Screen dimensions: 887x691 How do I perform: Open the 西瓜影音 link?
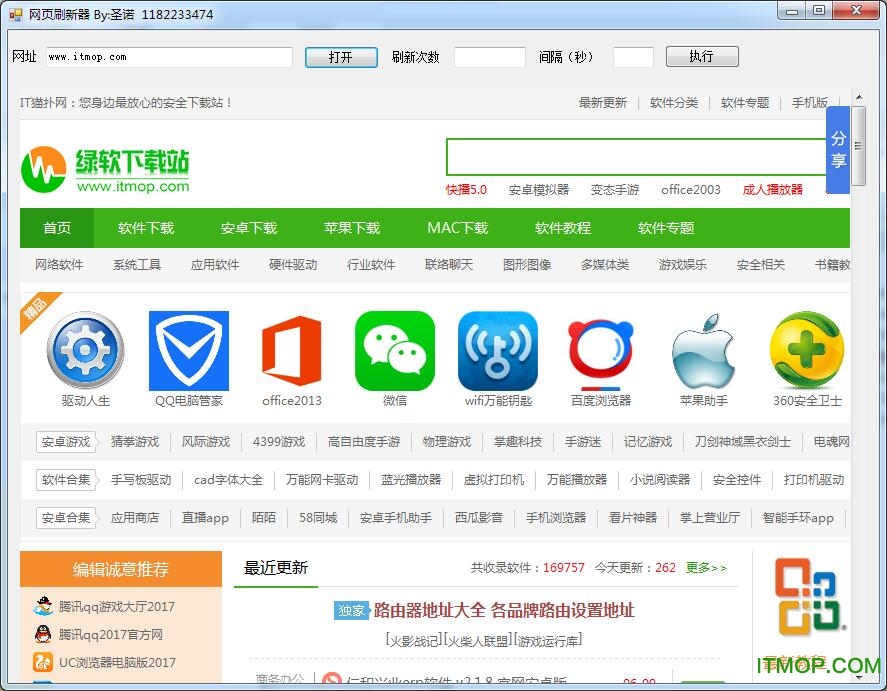479,517
